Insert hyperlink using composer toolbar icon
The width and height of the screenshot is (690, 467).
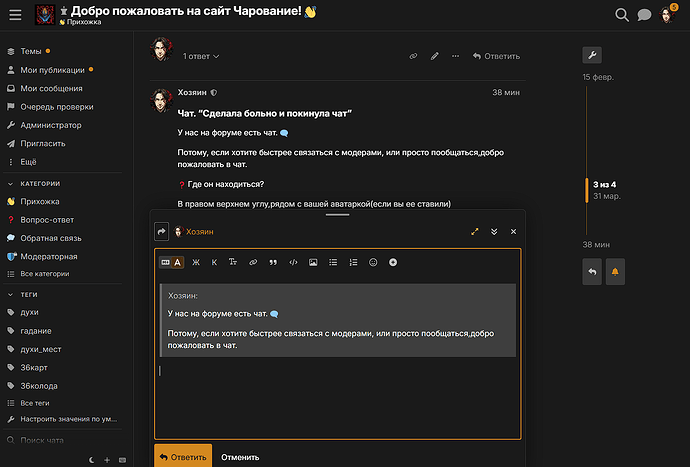tap(253, 262)
